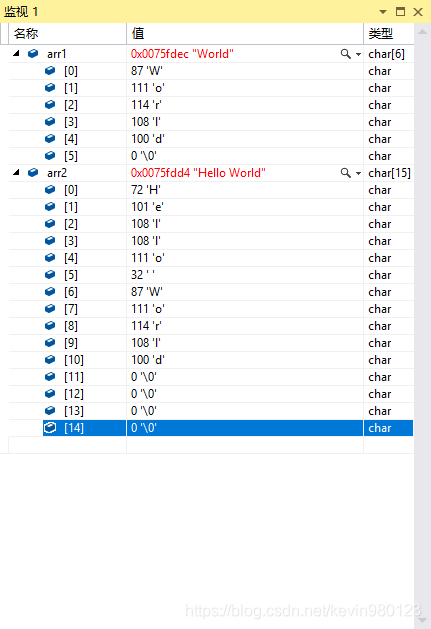
Task: Click cube icon of arr2 element [5]
Action: (50, 275)
